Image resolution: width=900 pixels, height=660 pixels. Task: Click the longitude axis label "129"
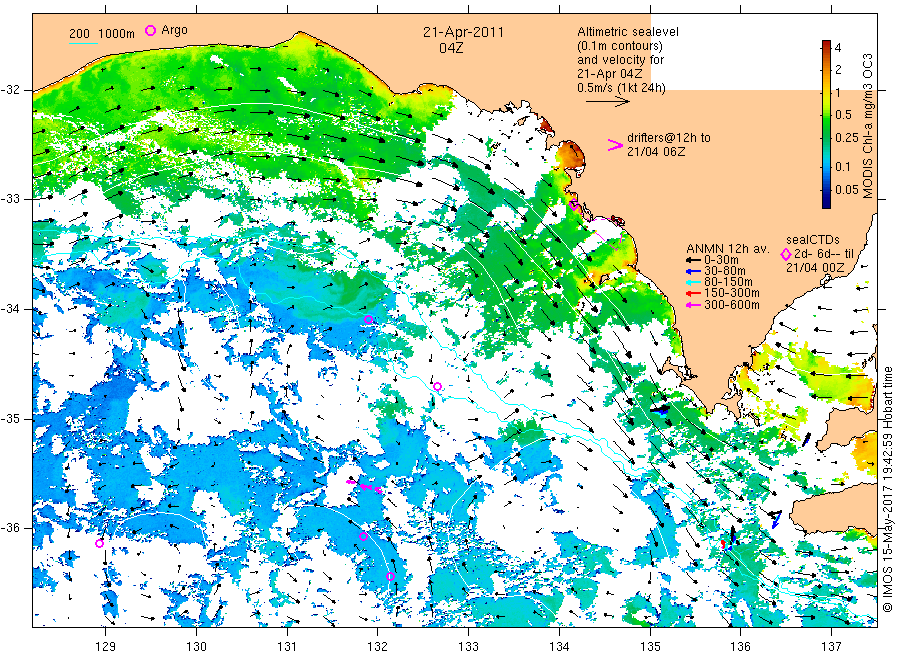point(105,647)
